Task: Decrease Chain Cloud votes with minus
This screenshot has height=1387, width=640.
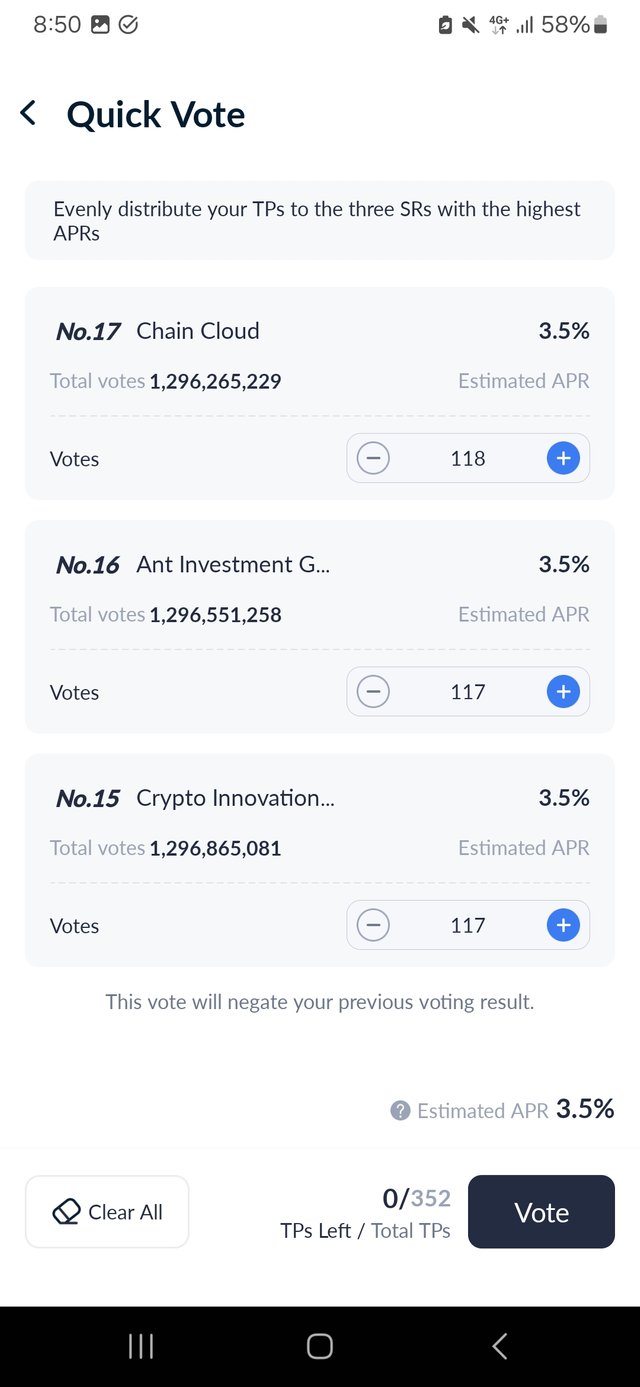Action: pyautogui.click(x=373, y=458)
